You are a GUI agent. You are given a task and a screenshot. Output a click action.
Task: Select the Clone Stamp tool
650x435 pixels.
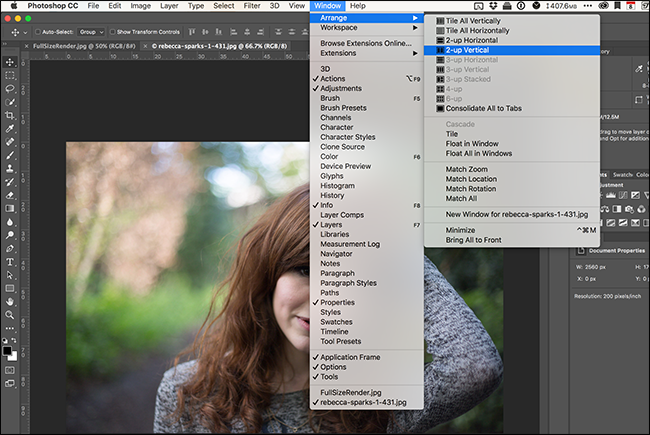tap(10, 170)
